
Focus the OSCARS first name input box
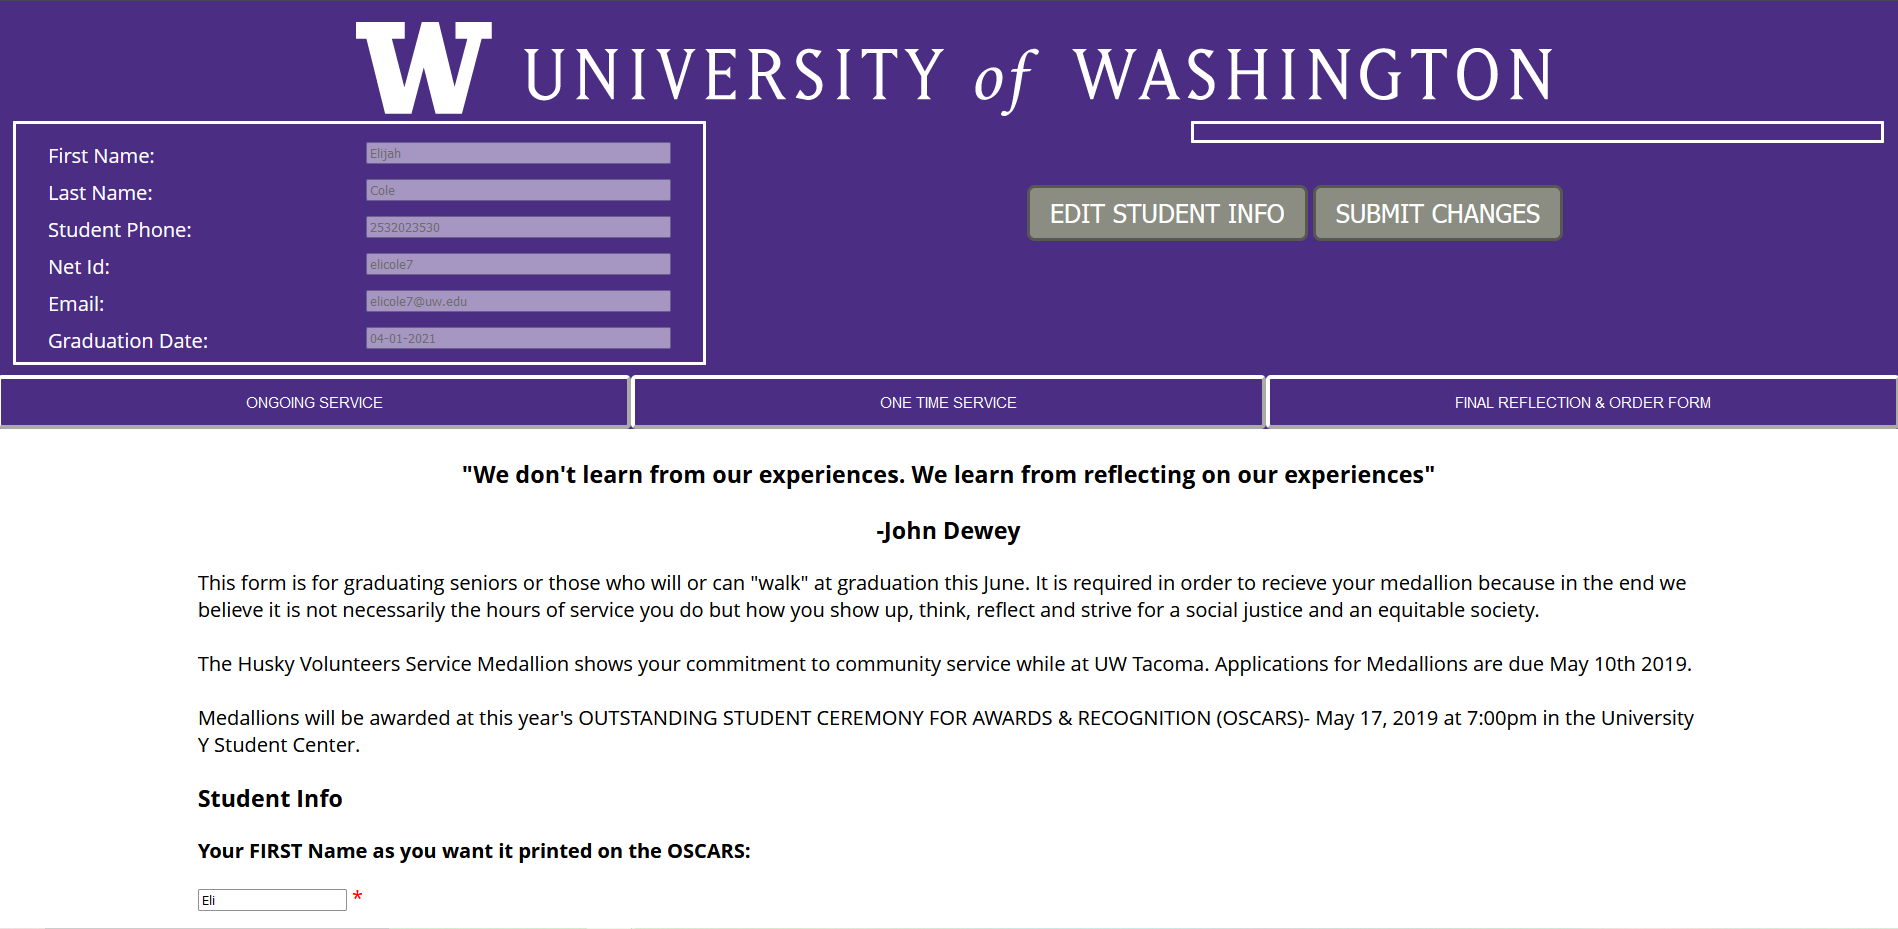click(x=272, y=900)
